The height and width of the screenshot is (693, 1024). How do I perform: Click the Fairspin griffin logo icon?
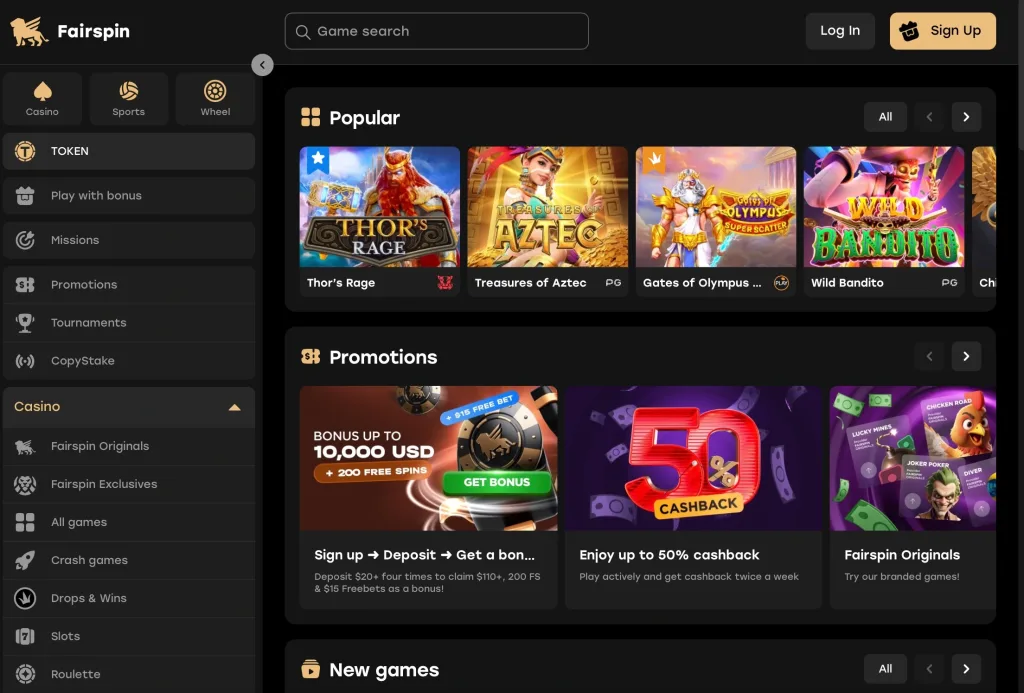(29, 31)
